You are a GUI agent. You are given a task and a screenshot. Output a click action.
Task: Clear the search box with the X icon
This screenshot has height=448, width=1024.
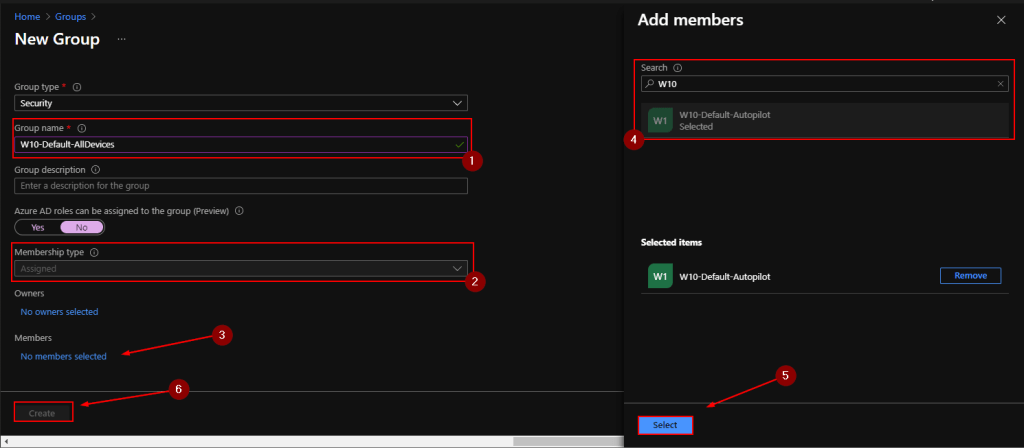click(1000, 84)
